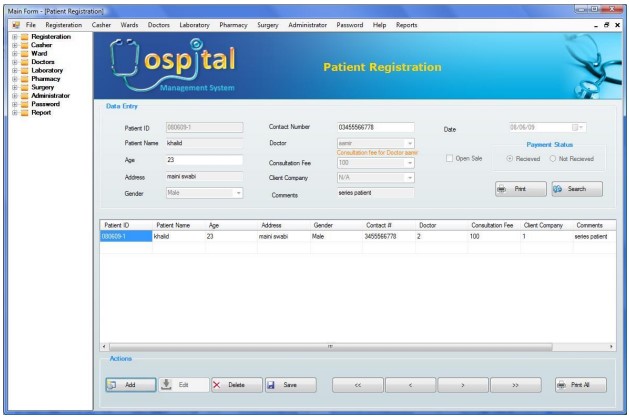The width and height of the screenshot is (629, 419).
Task: Minimize the Patient Registration child window
Action: pyautogui.click(x=596, y=25)
